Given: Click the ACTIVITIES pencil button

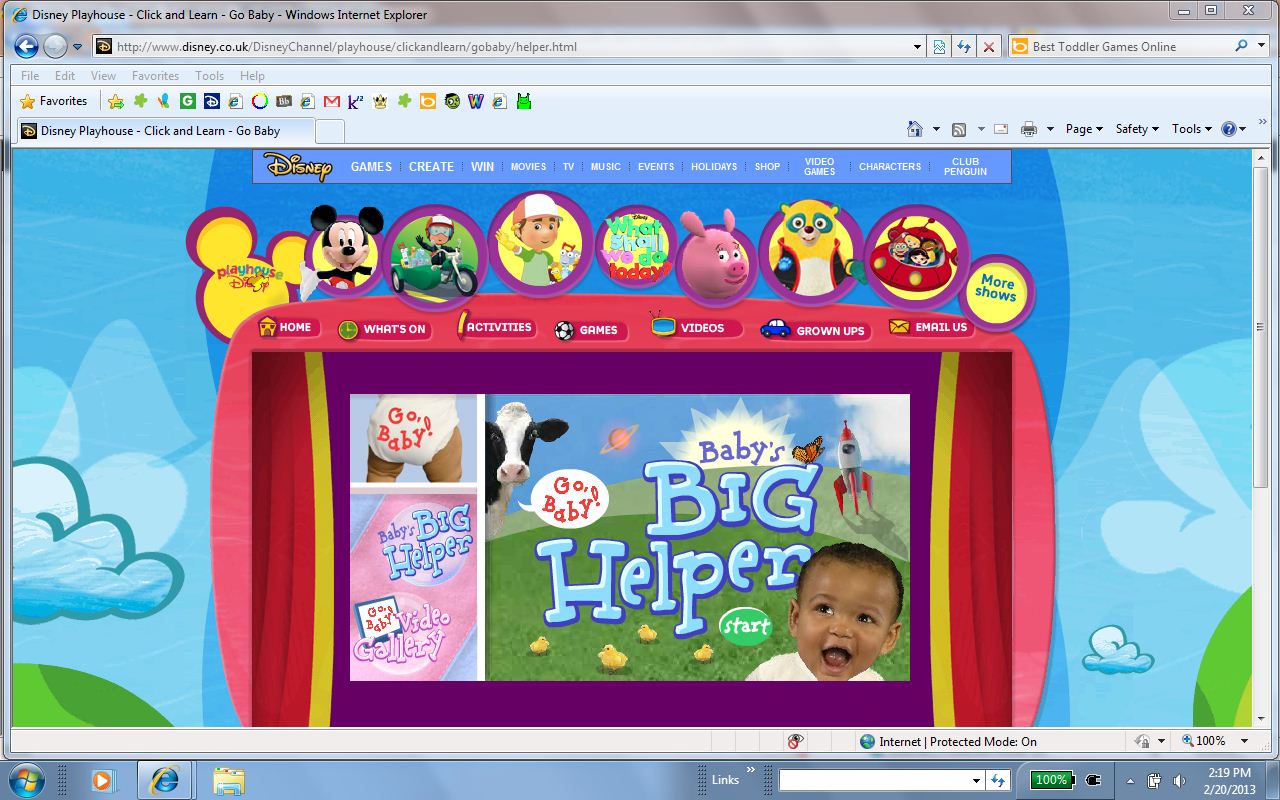Looking at the screenshot, I should tap(495, 327).
